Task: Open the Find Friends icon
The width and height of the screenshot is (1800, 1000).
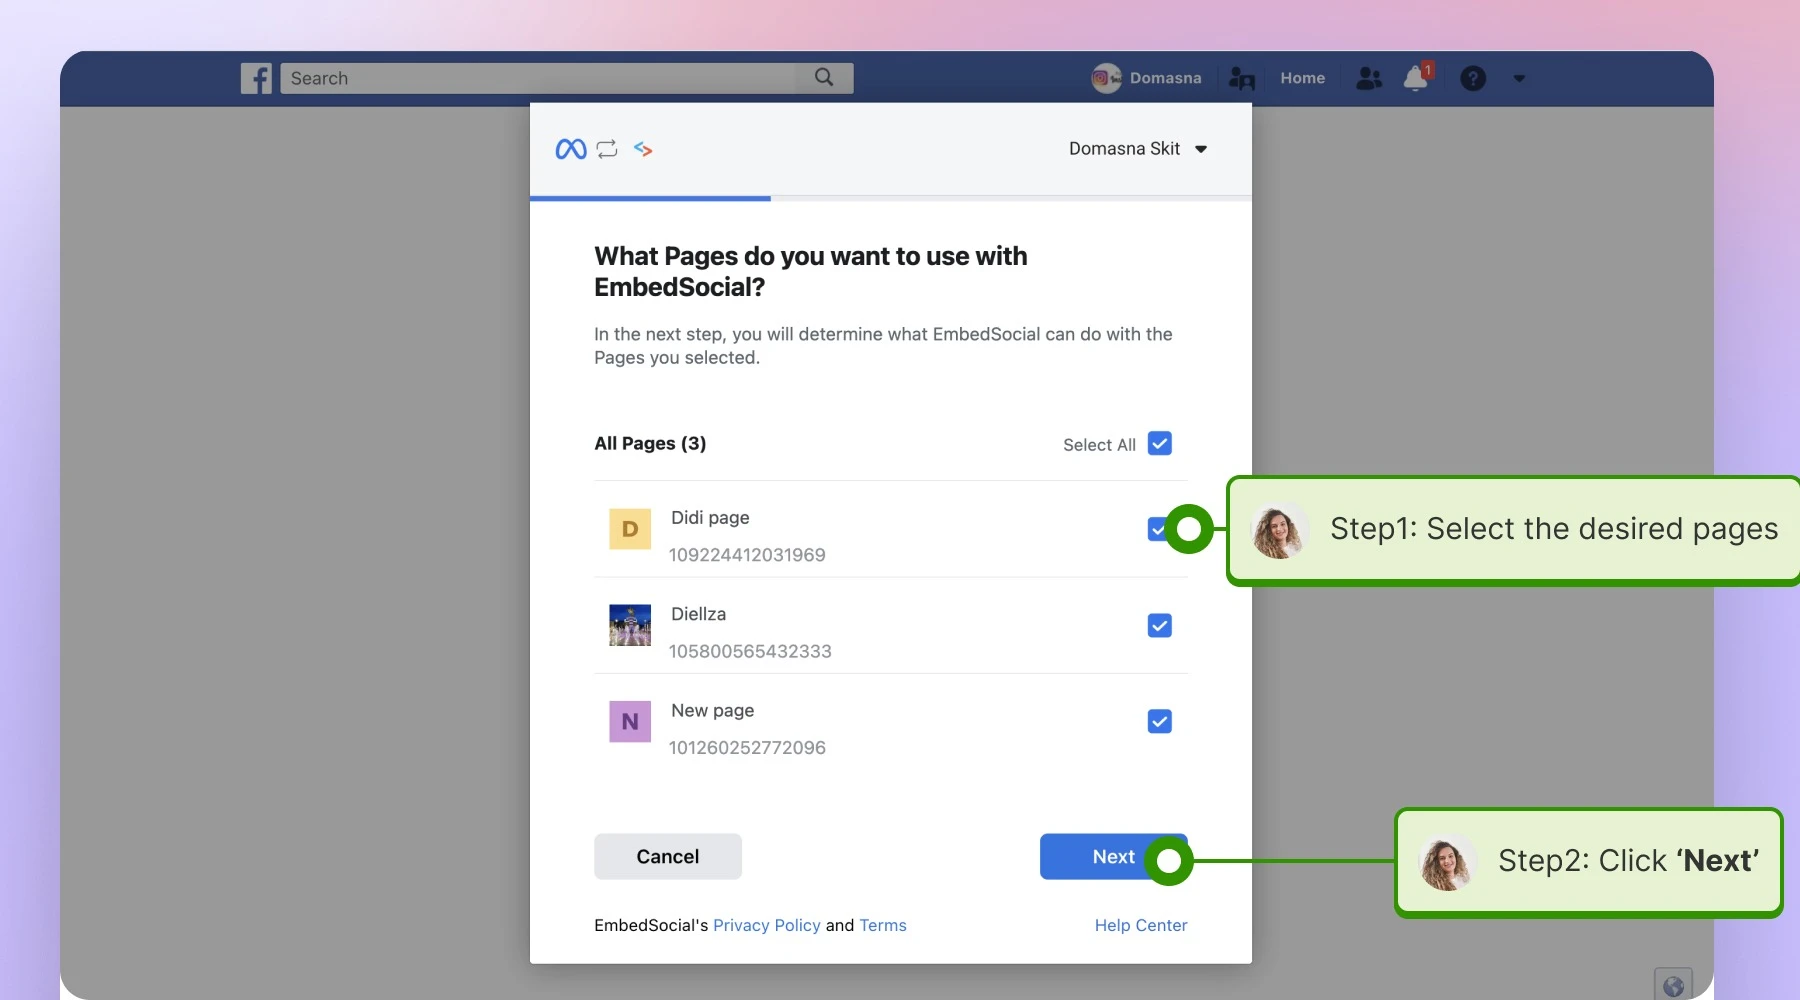Action: (1241, 78)
